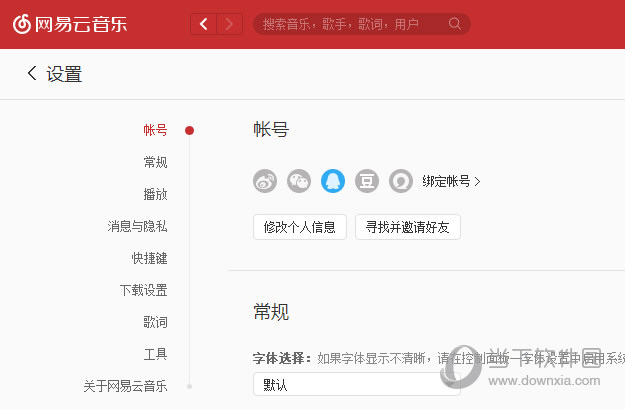Select 工具 in the settings sidebar

pyautogui.click(x=155, y=354)
